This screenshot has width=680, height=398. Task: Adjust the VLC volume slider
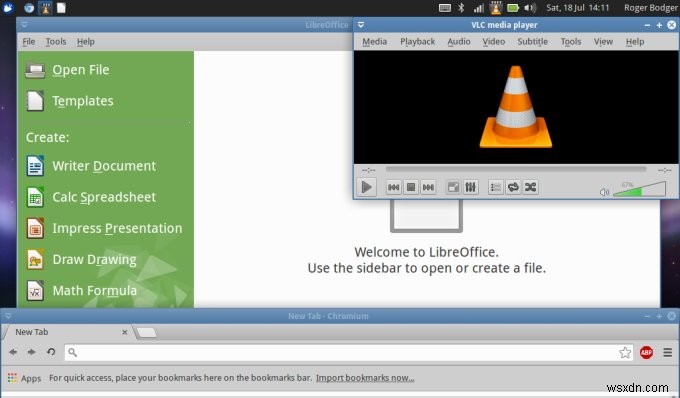(639, 189)
